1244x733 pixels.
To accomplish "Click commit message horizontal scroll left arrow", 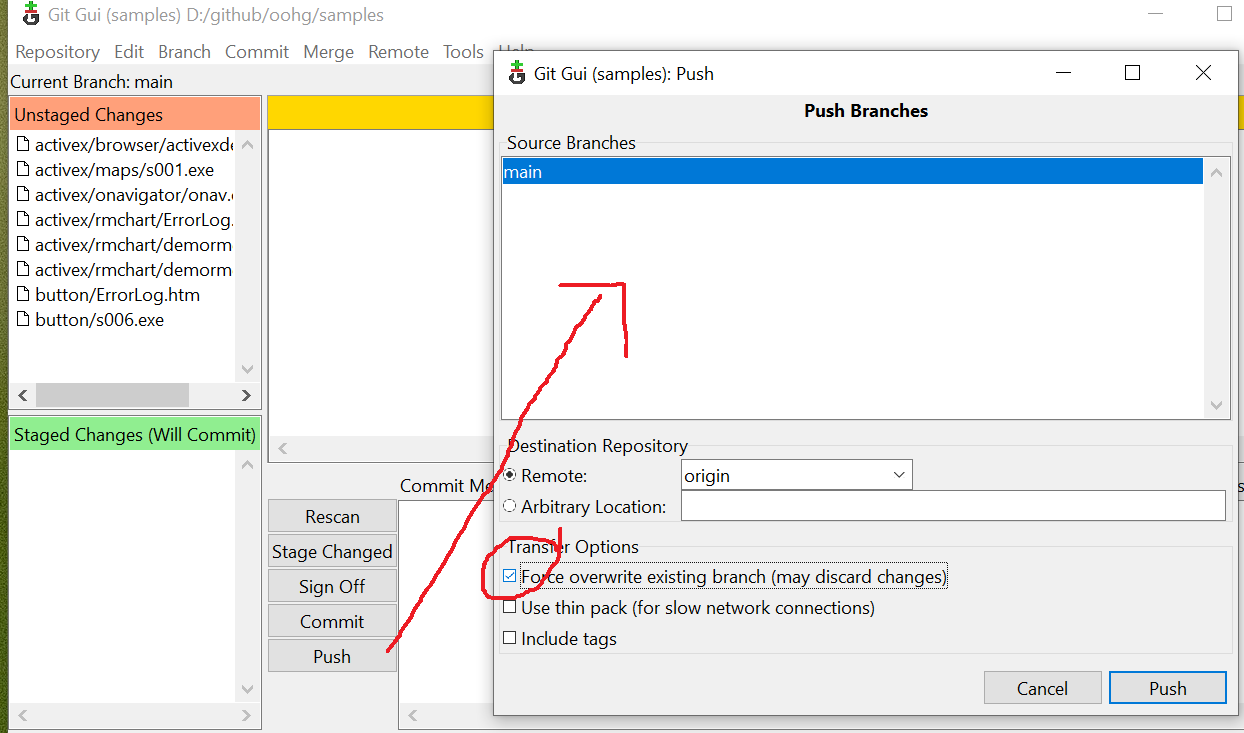I will (412, 716).
